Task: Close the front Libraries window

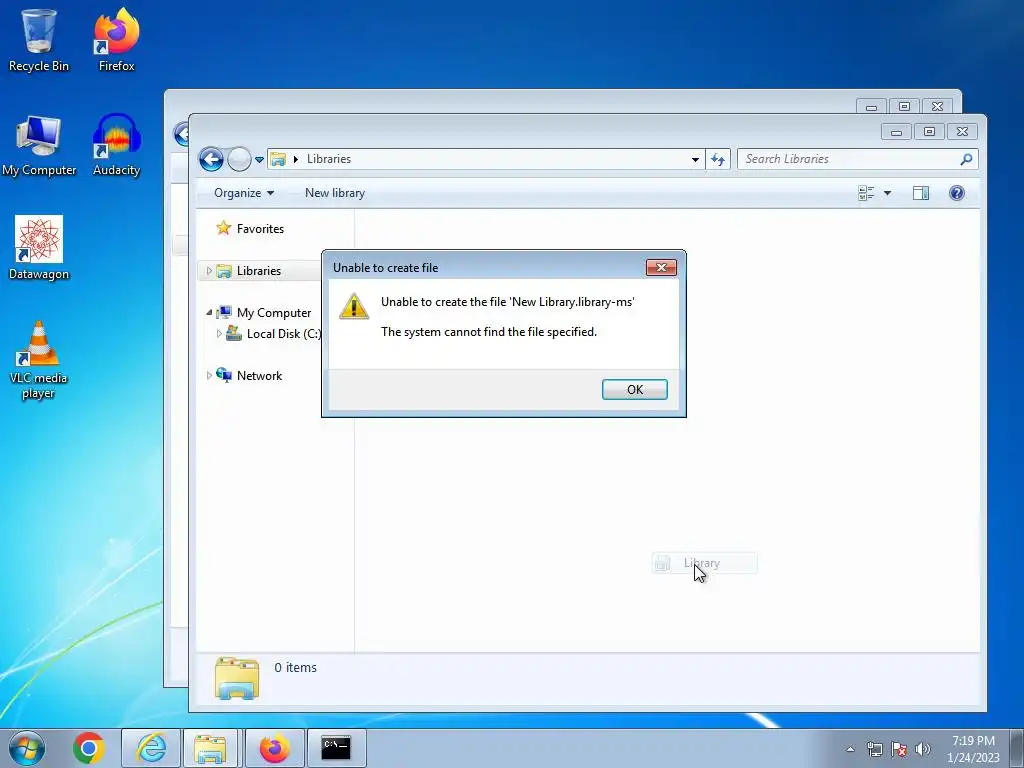Action: [962, 132]
